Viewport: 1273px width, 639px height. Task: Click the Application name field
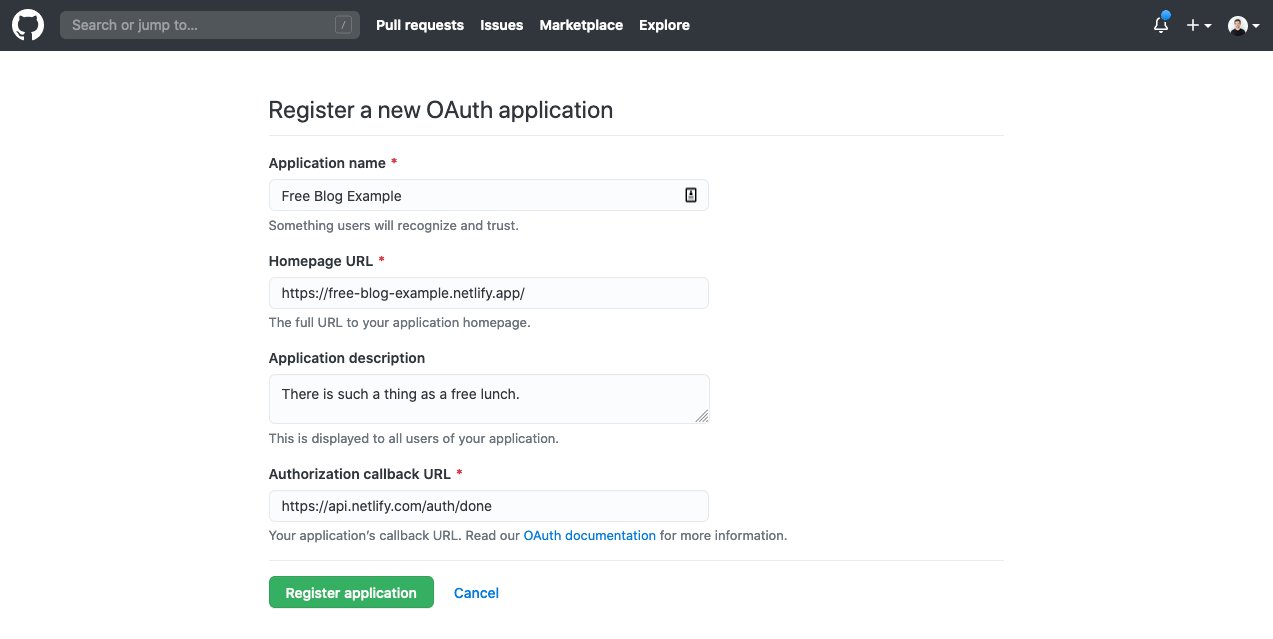(x=489, y=195)
